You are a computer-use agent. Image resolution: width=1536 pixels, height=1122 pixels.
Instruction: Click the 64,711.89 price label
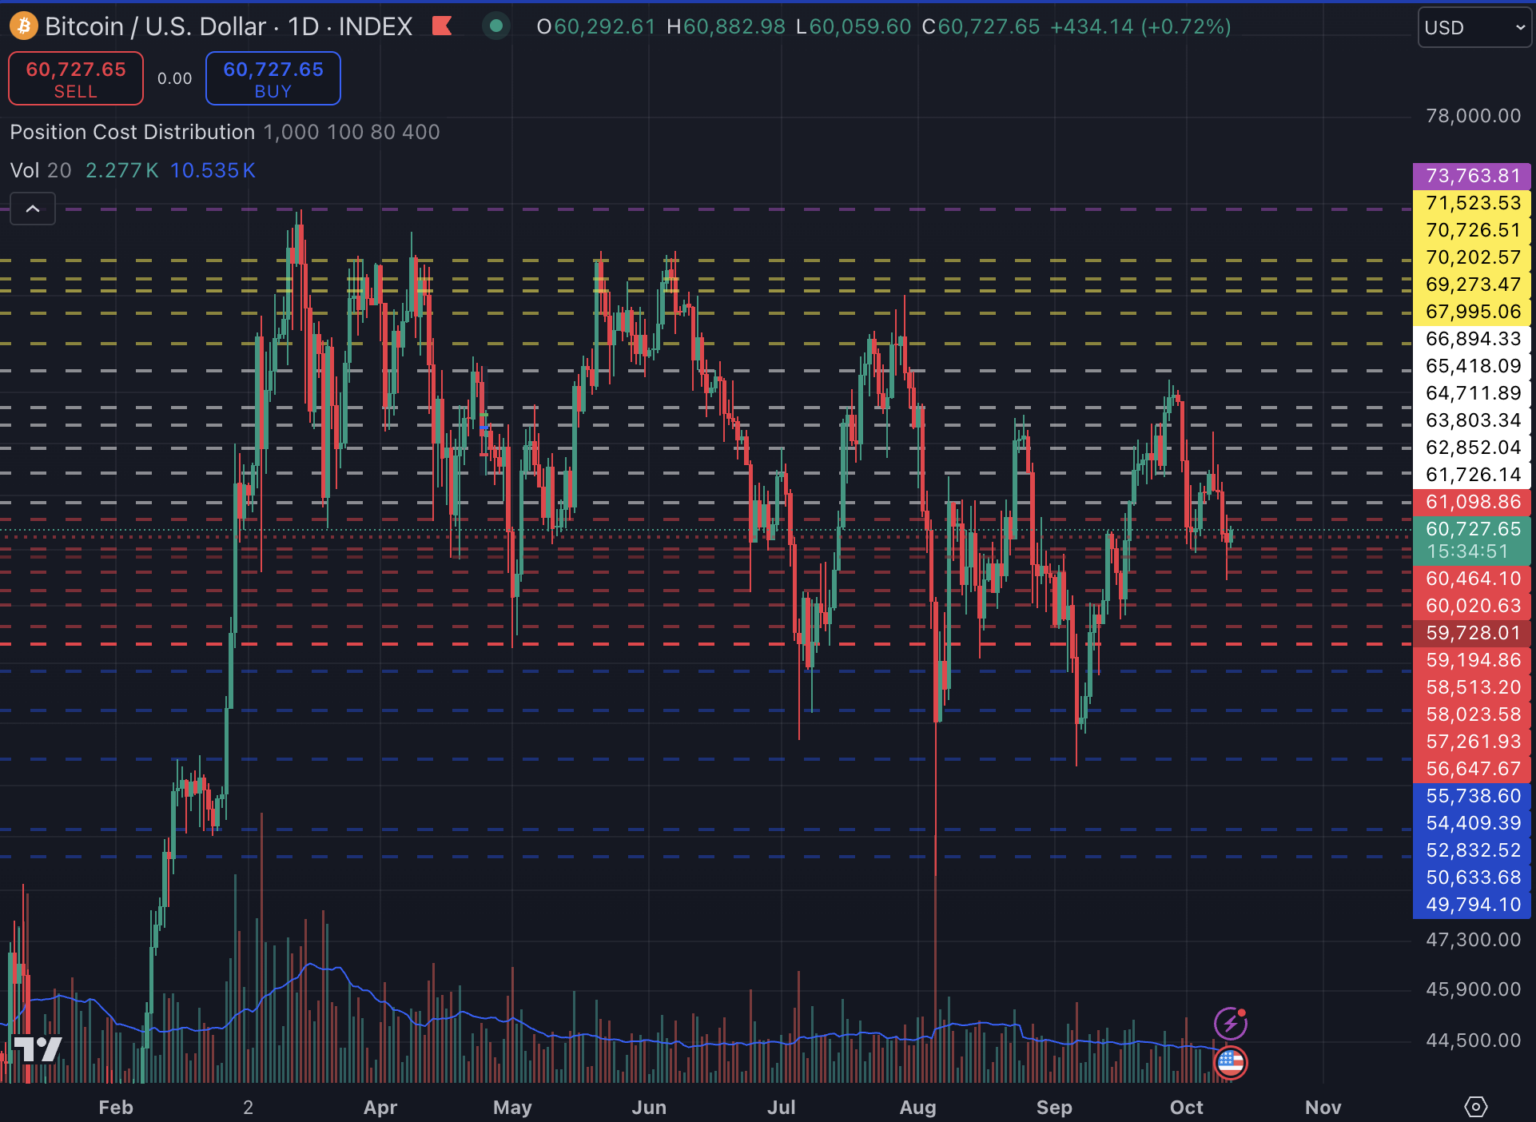point(1472,393)
